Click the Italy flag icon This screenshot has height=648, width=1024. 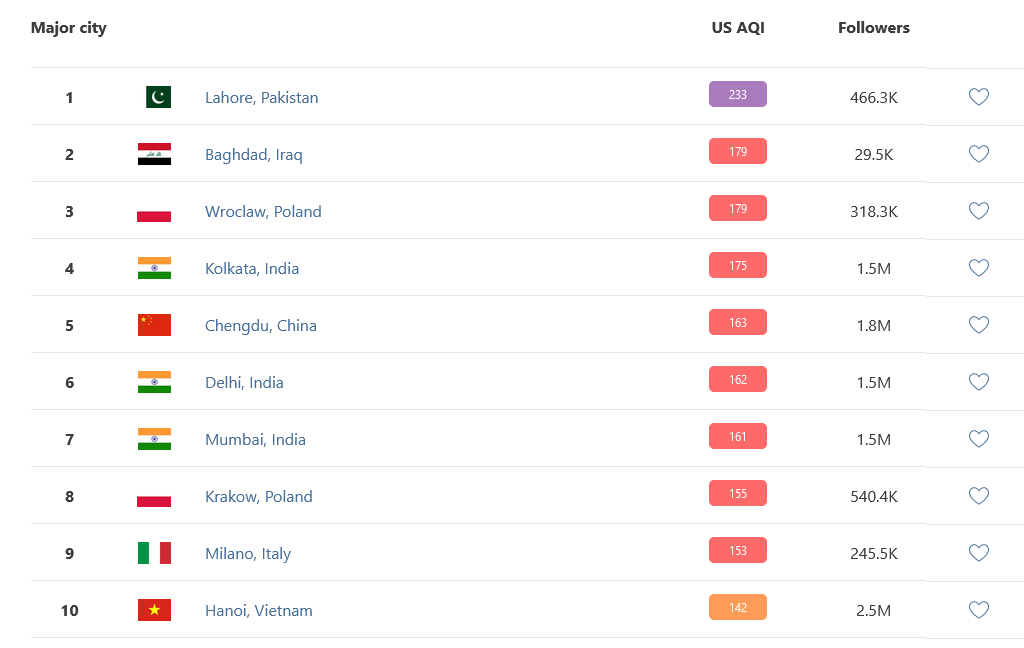click(154, 553)
